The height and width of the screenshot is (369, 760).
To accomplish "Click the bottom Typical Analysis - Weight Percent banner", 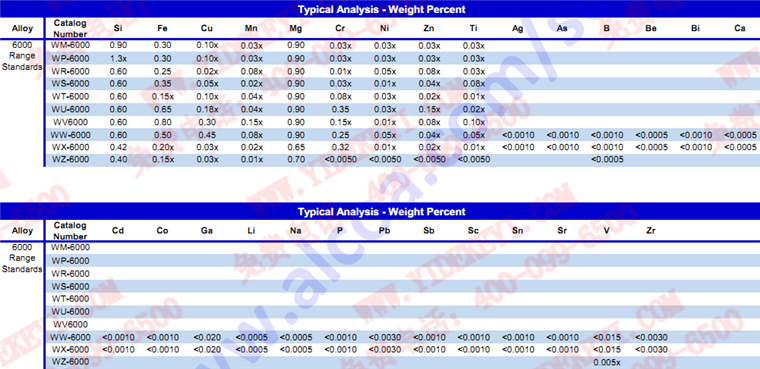I will pos(380,211).
